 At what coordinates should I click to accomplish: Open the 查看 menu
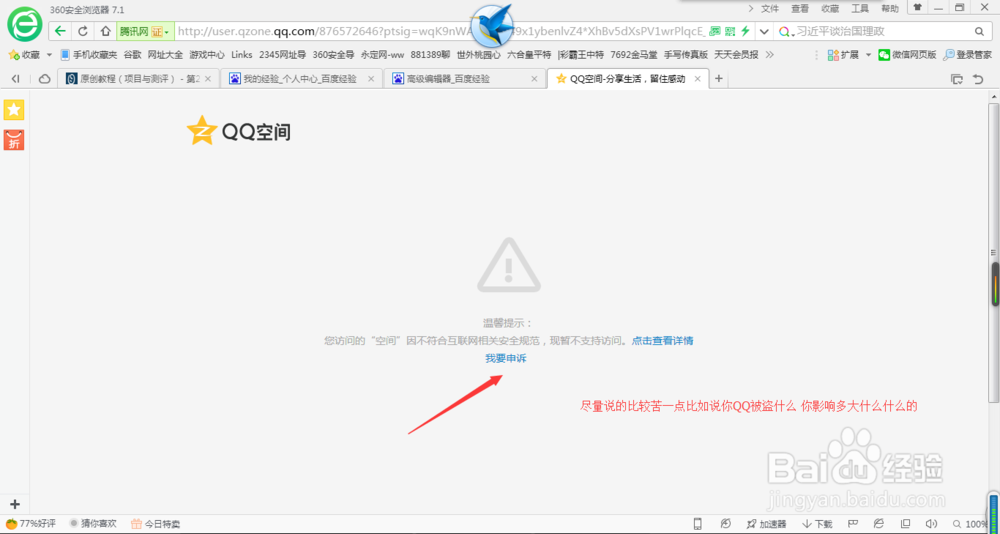click(x=800, y=8)
